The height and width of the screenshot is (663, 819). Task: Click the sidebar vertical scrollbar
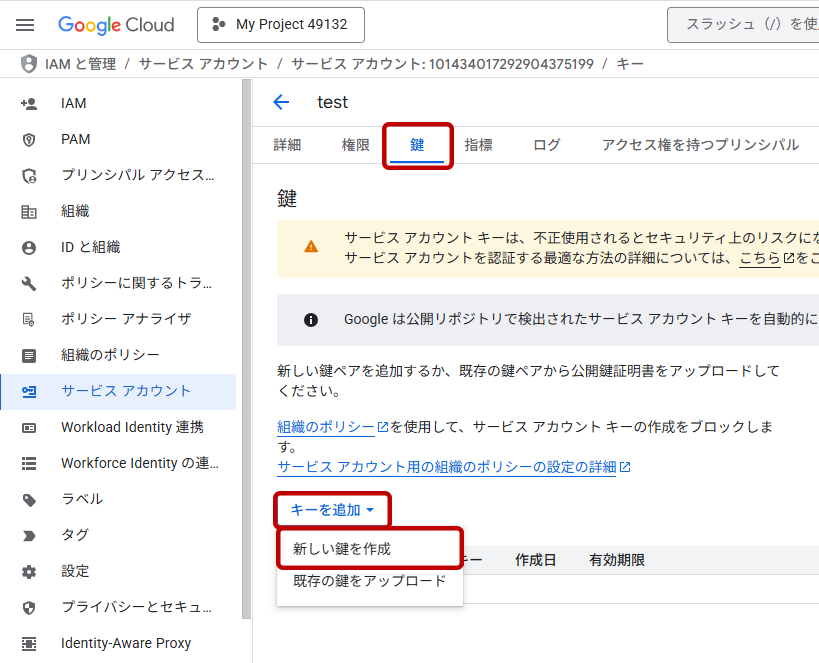246,350
